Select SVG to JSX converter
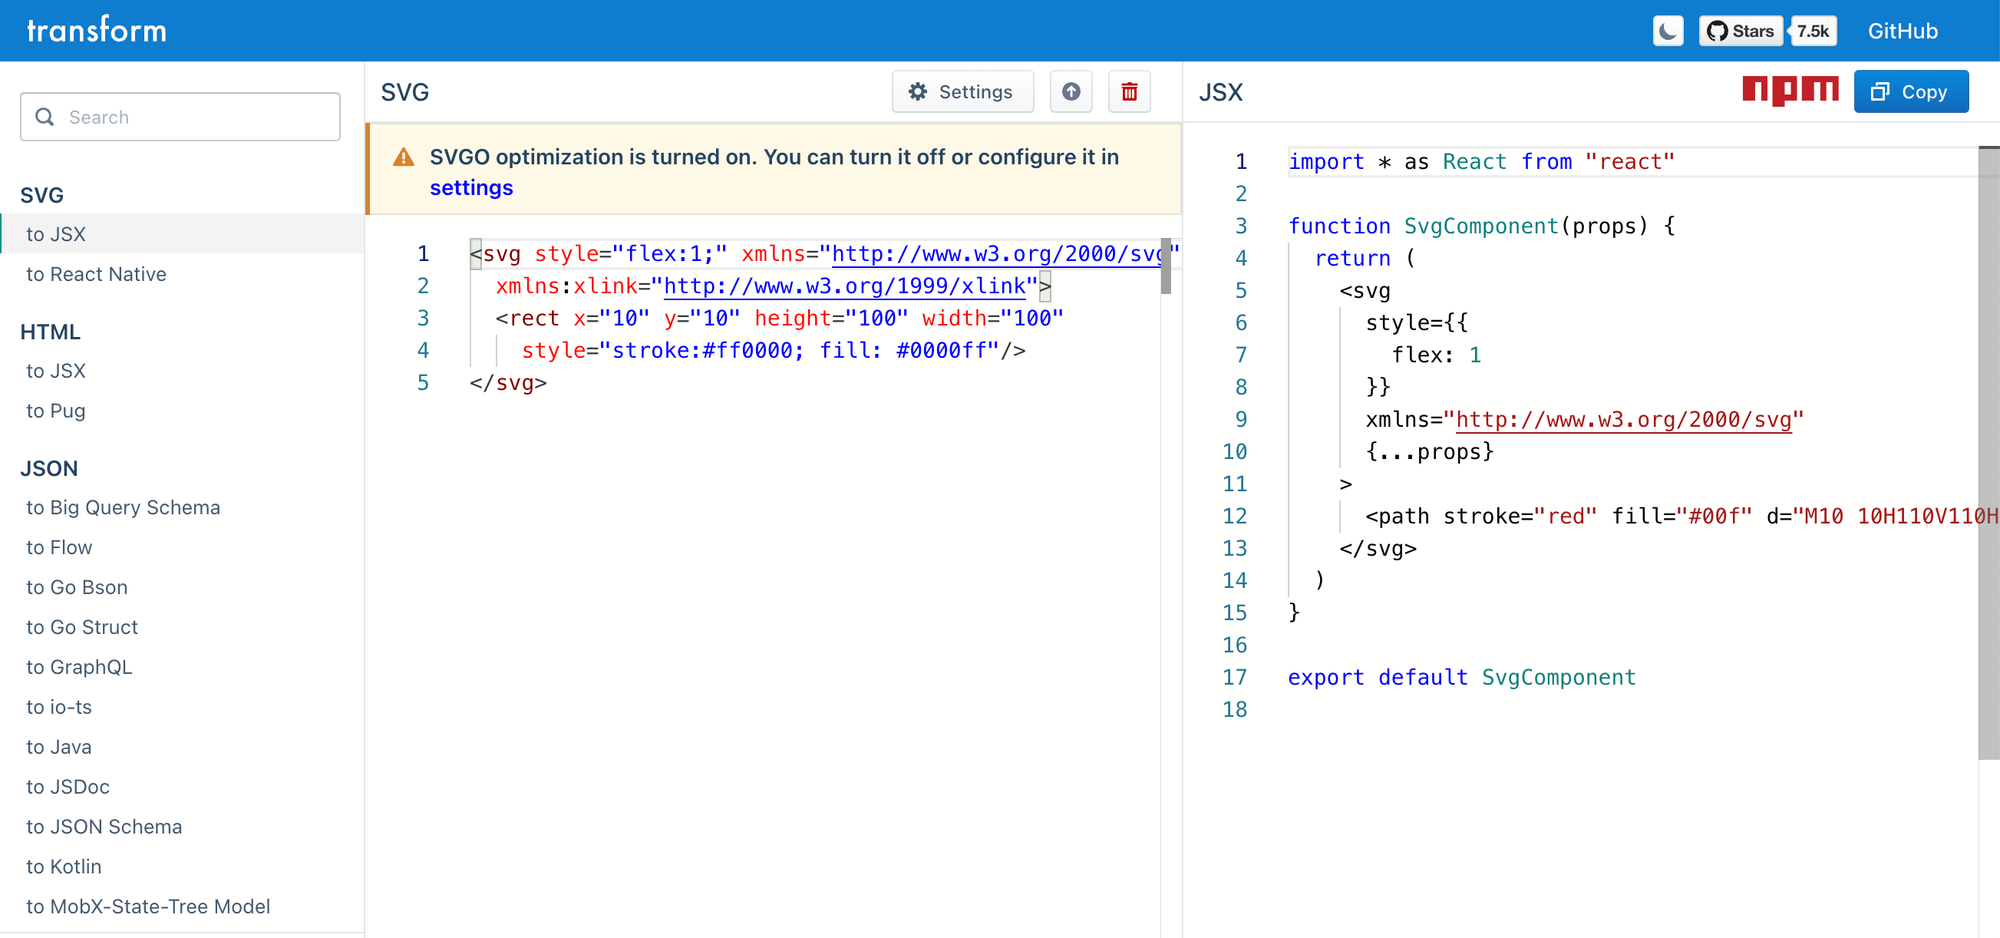The image size is (2000, 938). (x=182, y=234)
